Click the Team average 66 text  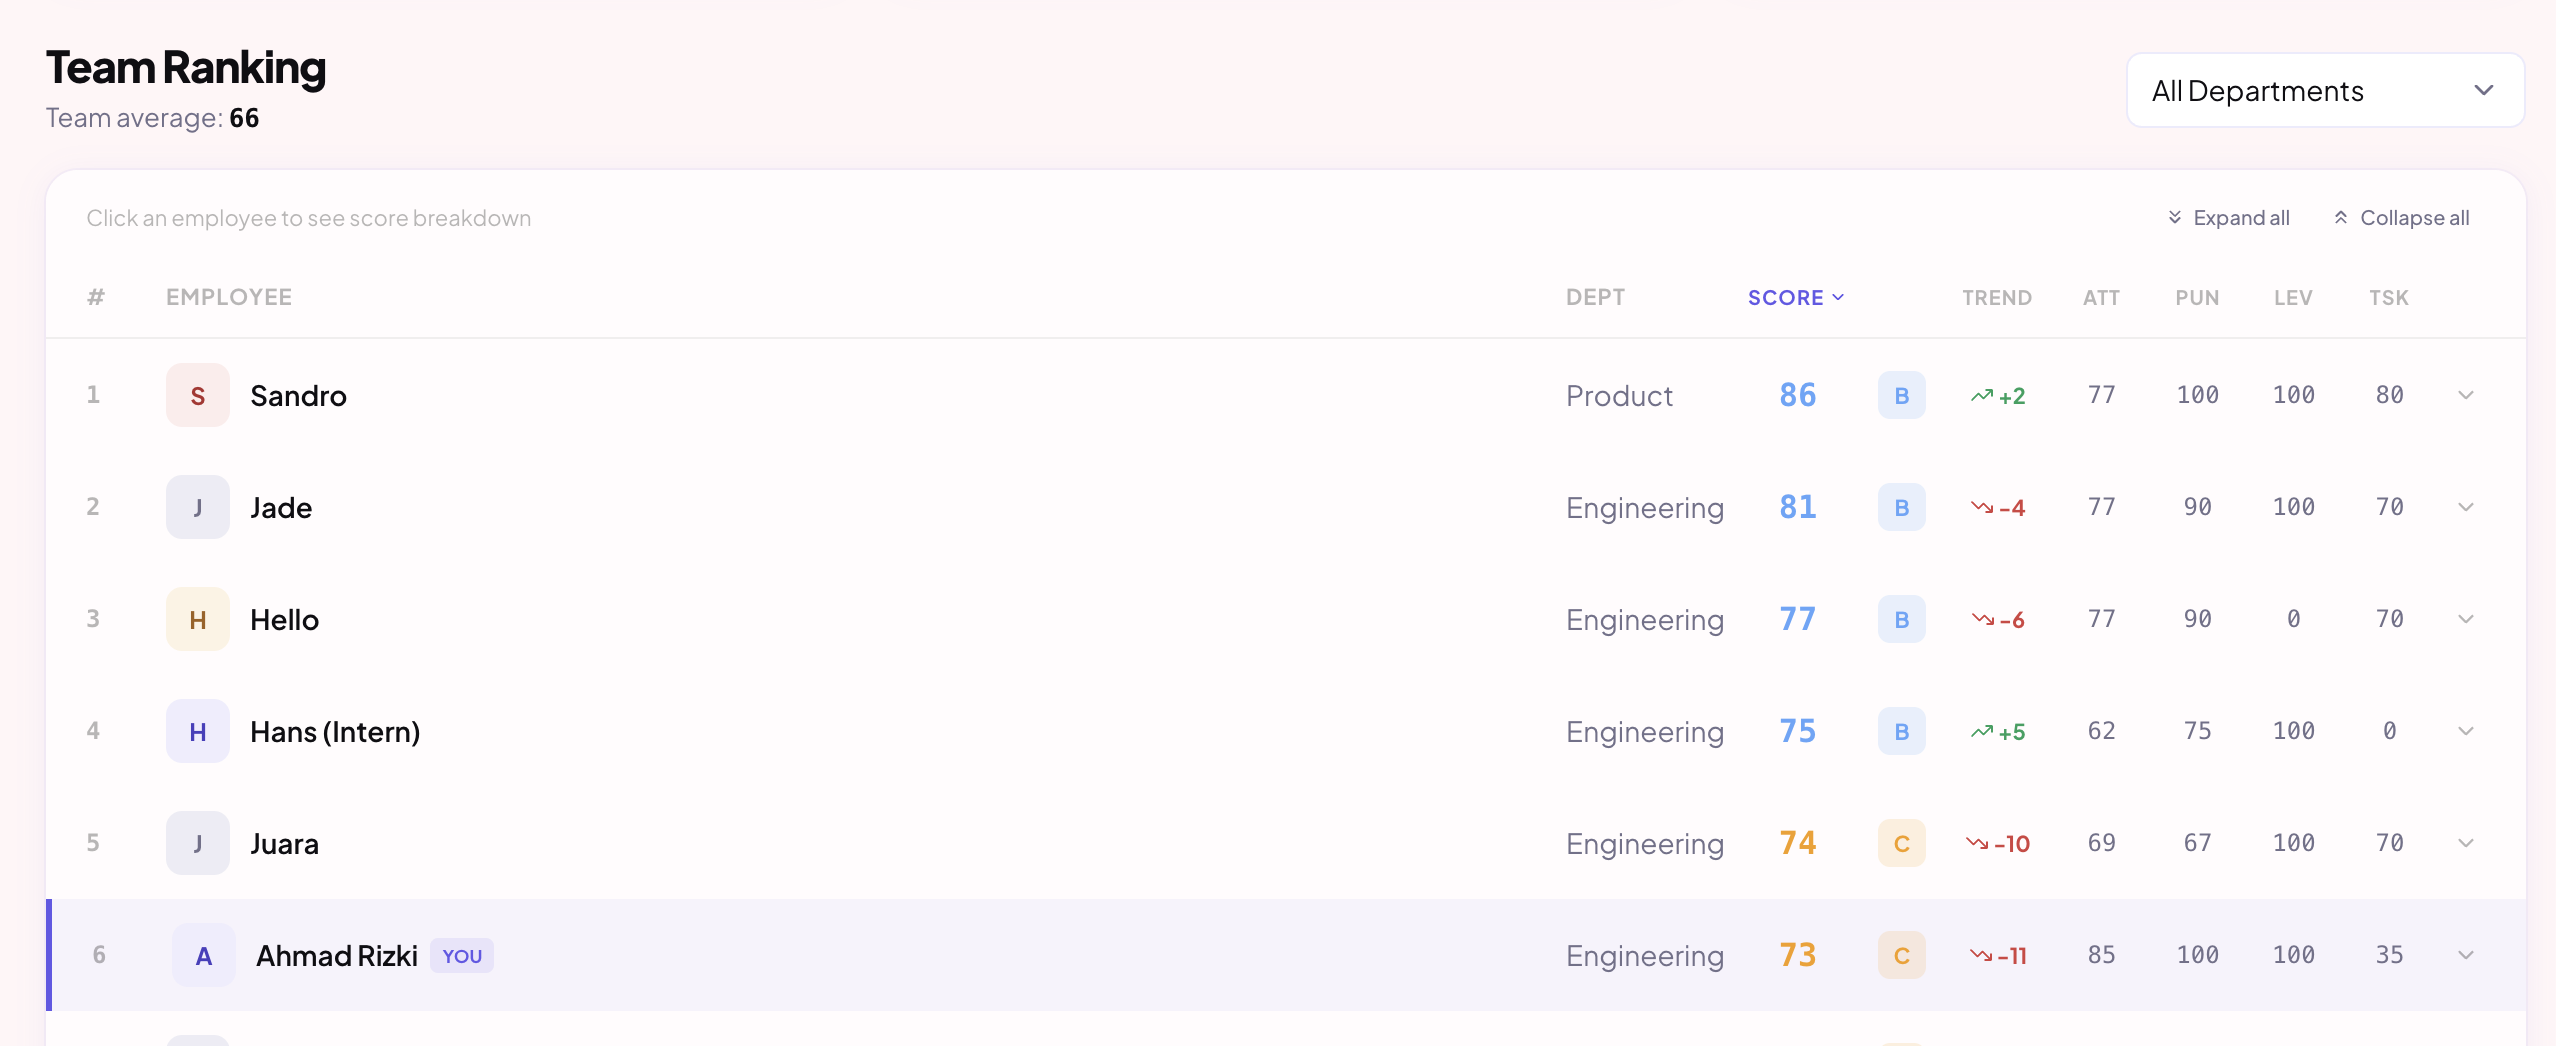(153, 118)
